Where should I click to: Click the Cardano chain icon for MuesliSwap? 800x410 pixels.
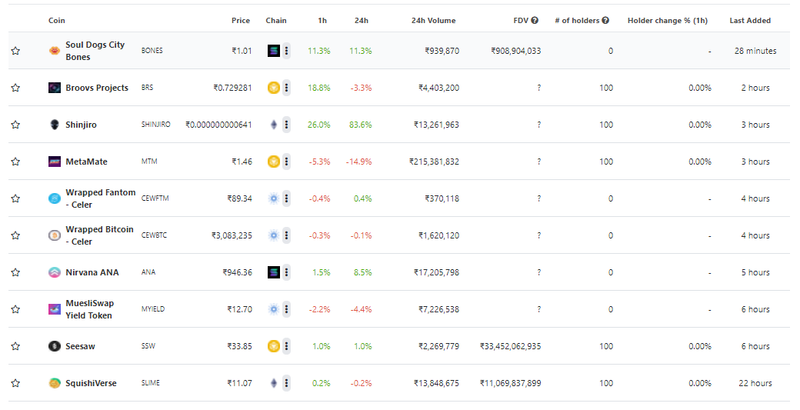(x=273, y=309)
